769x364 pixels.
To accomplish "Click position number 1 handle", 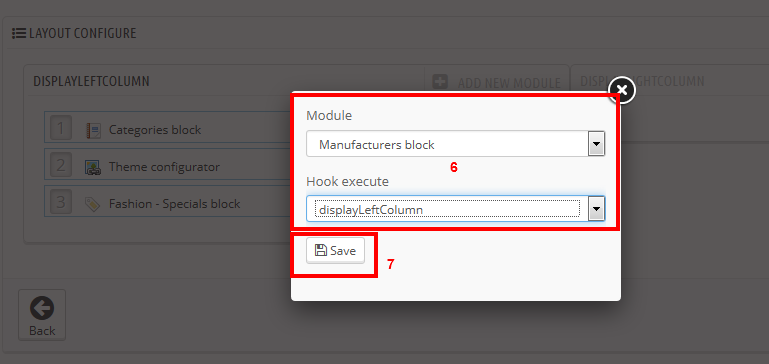I will [x=61, y=129].
